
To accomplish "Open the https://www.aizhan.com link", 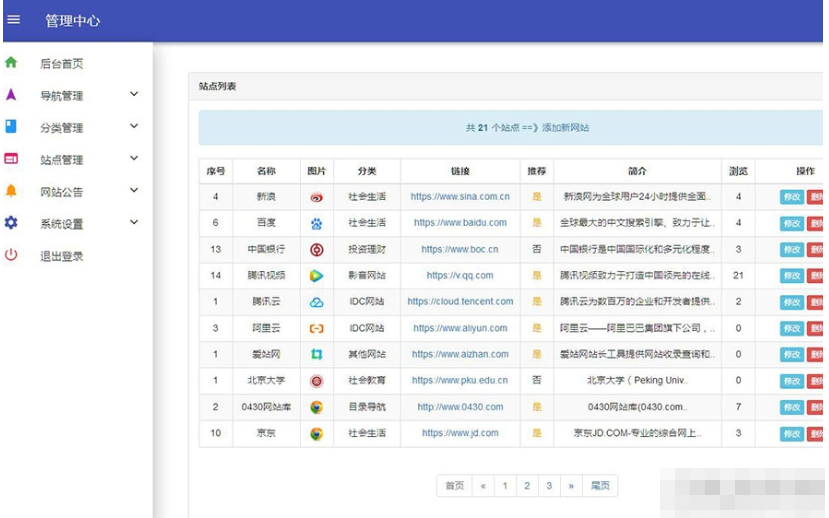I will [460, 354].
